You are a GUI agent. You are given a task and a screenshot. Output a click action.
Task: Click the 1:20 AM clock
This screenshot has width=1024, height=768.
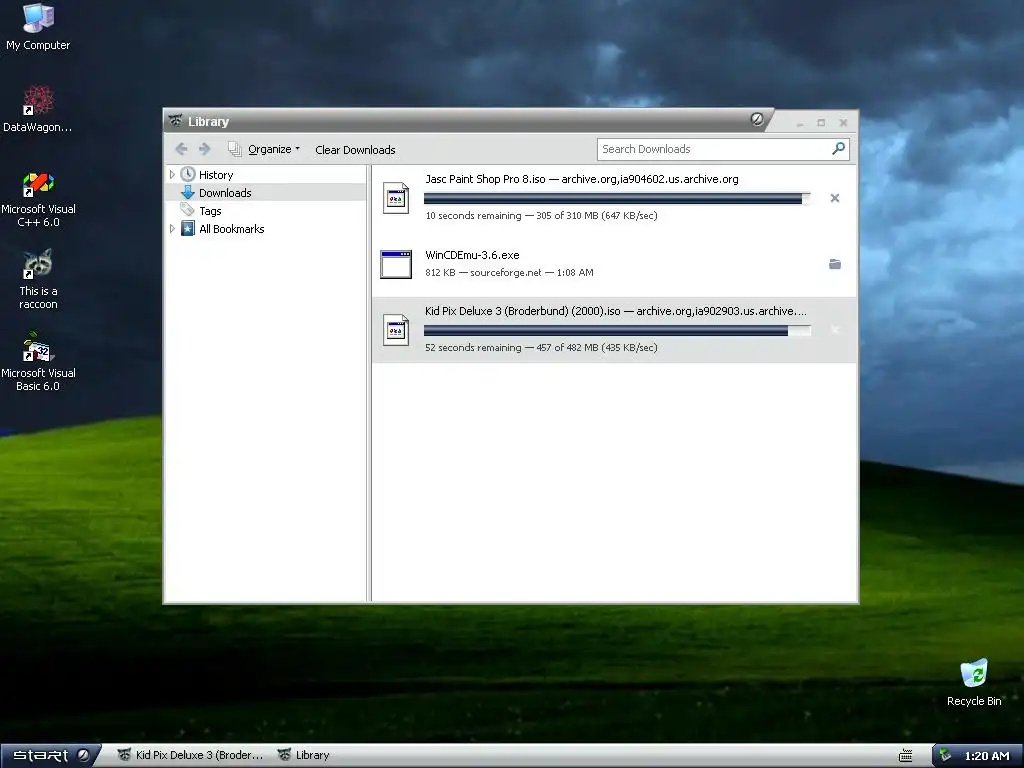click(x=987, y=756)
